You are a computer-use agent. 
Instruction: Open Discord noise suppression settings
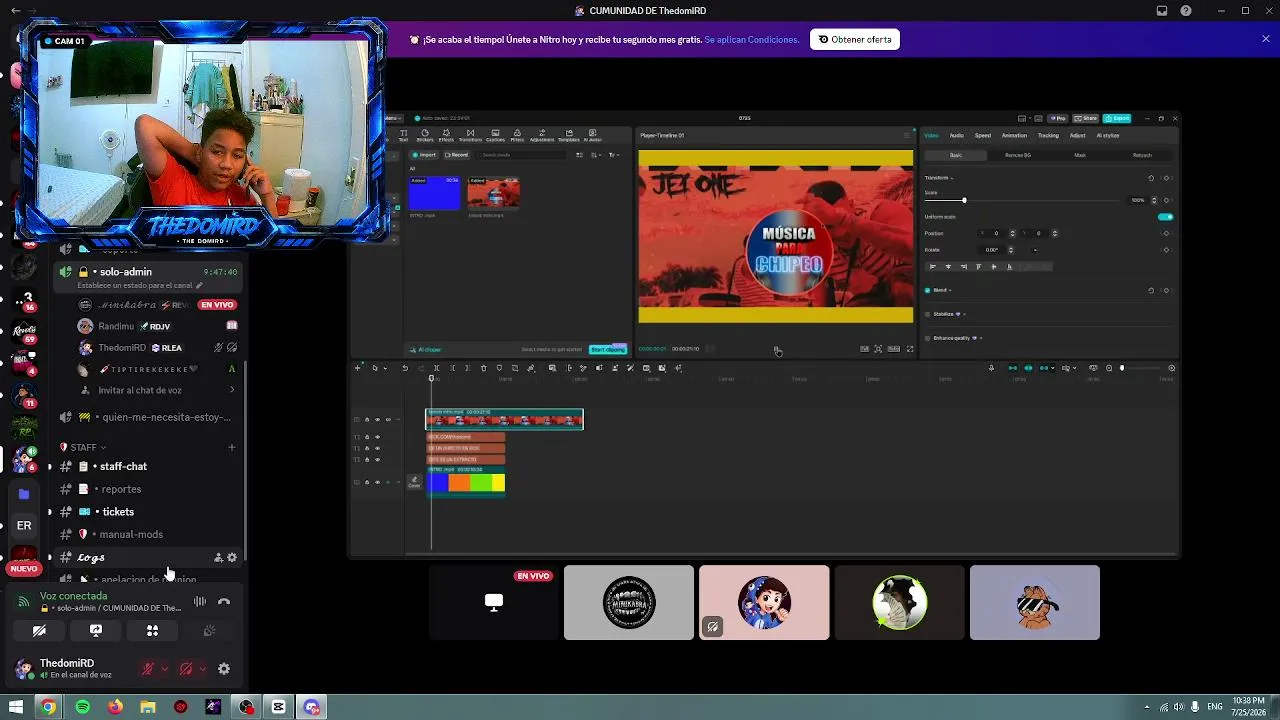pyautogui.click(x=200, y=602)
